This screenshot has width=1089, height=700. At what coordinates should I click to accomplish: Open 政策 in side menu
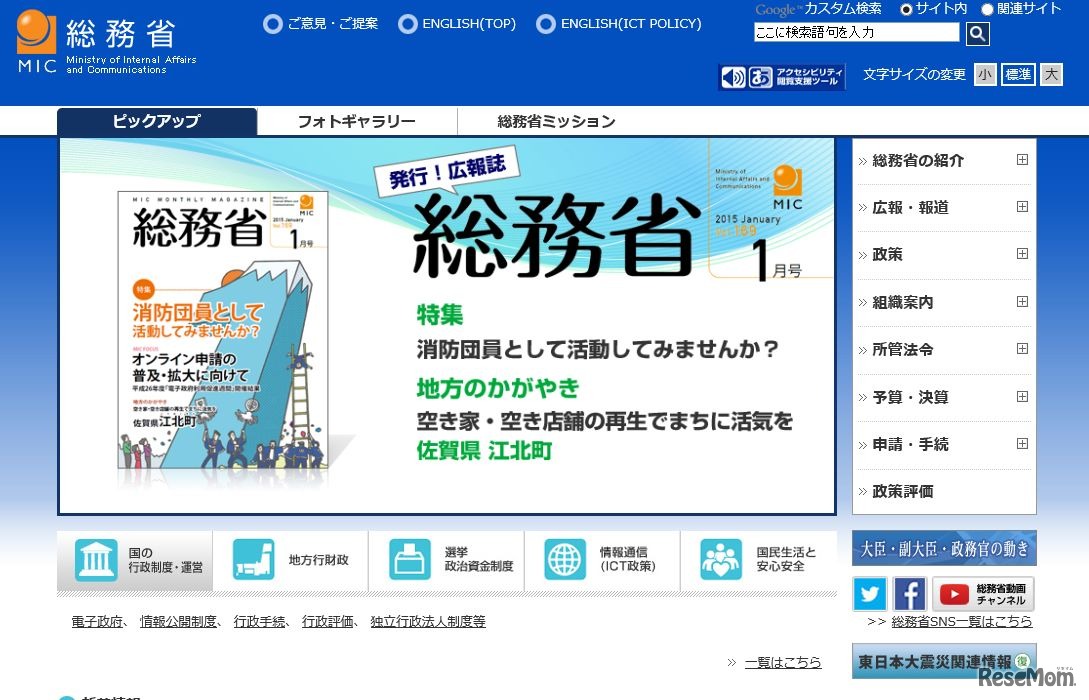tap(887, 255)
